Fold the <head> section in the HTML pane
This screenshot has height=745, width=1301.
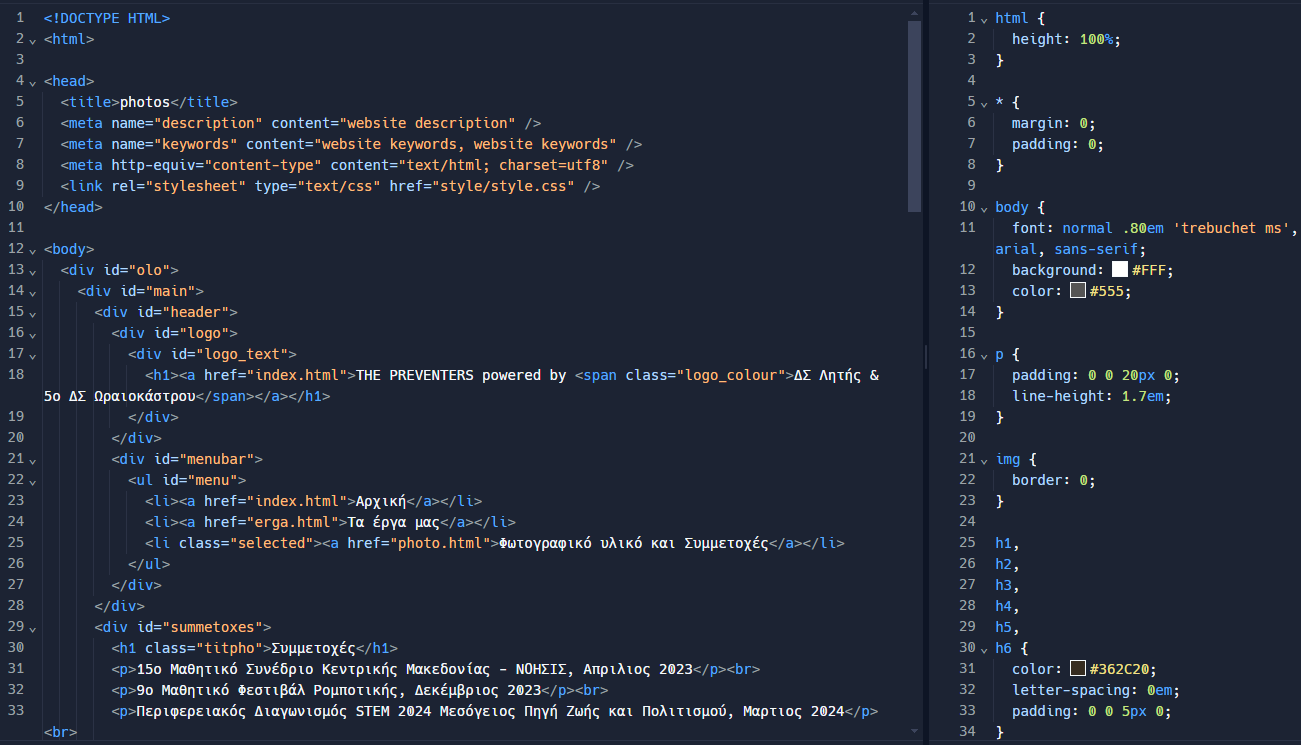tap(33, 82)
